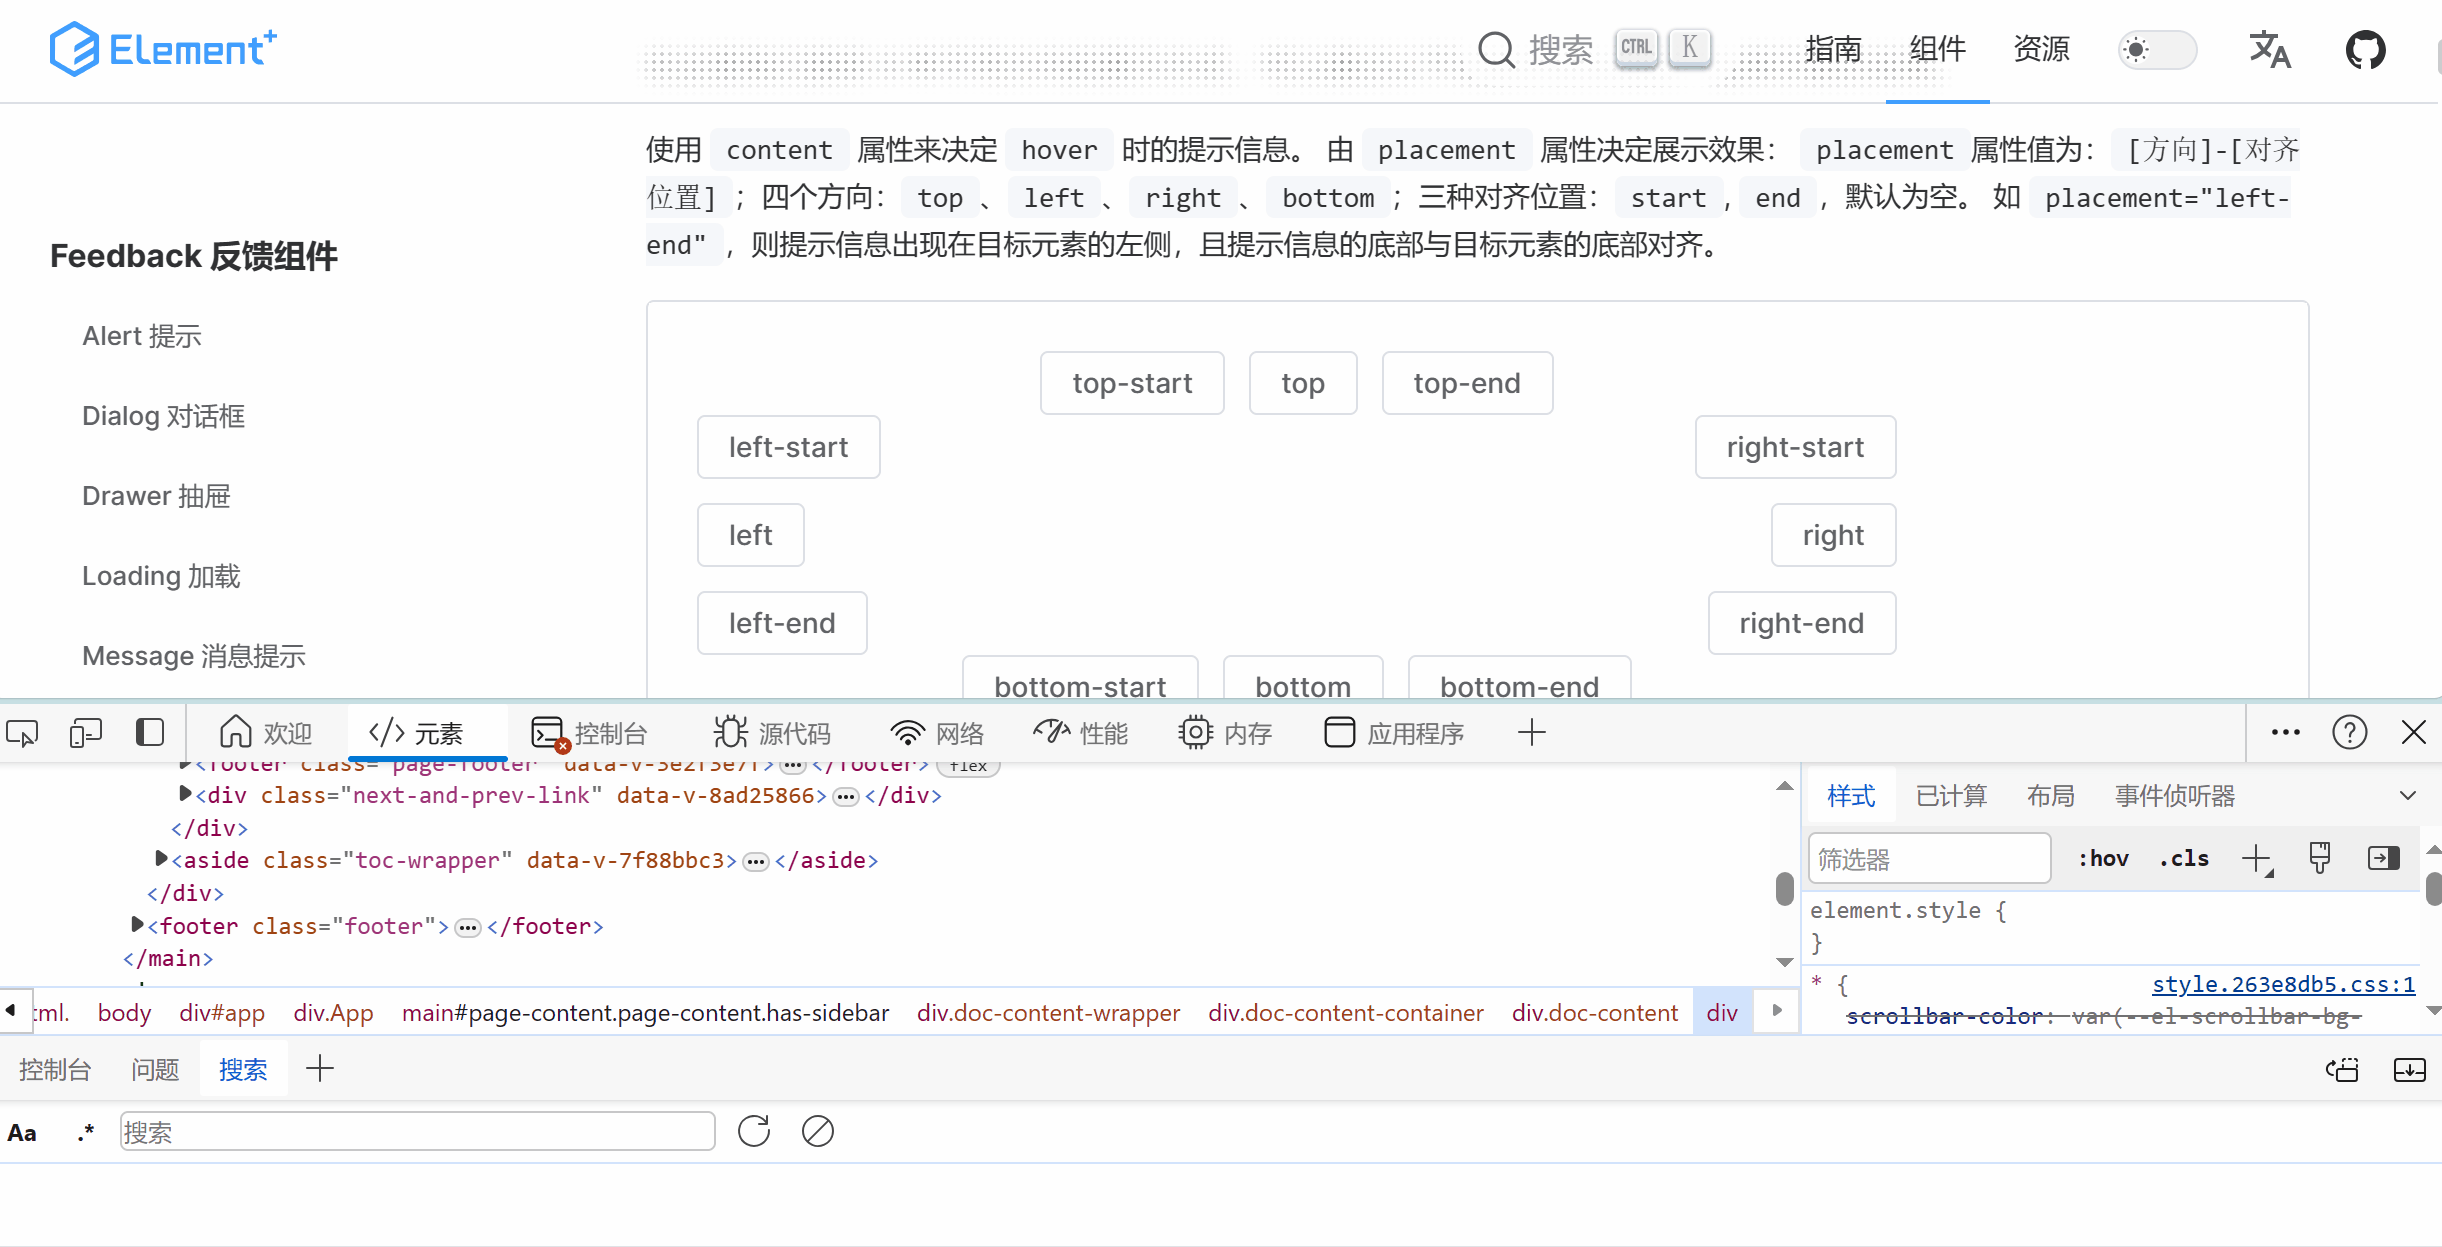Open style.263e8db5.css:1 source link
The width and height of the screenshot is (2442, 1247).
click(2283, 984)
